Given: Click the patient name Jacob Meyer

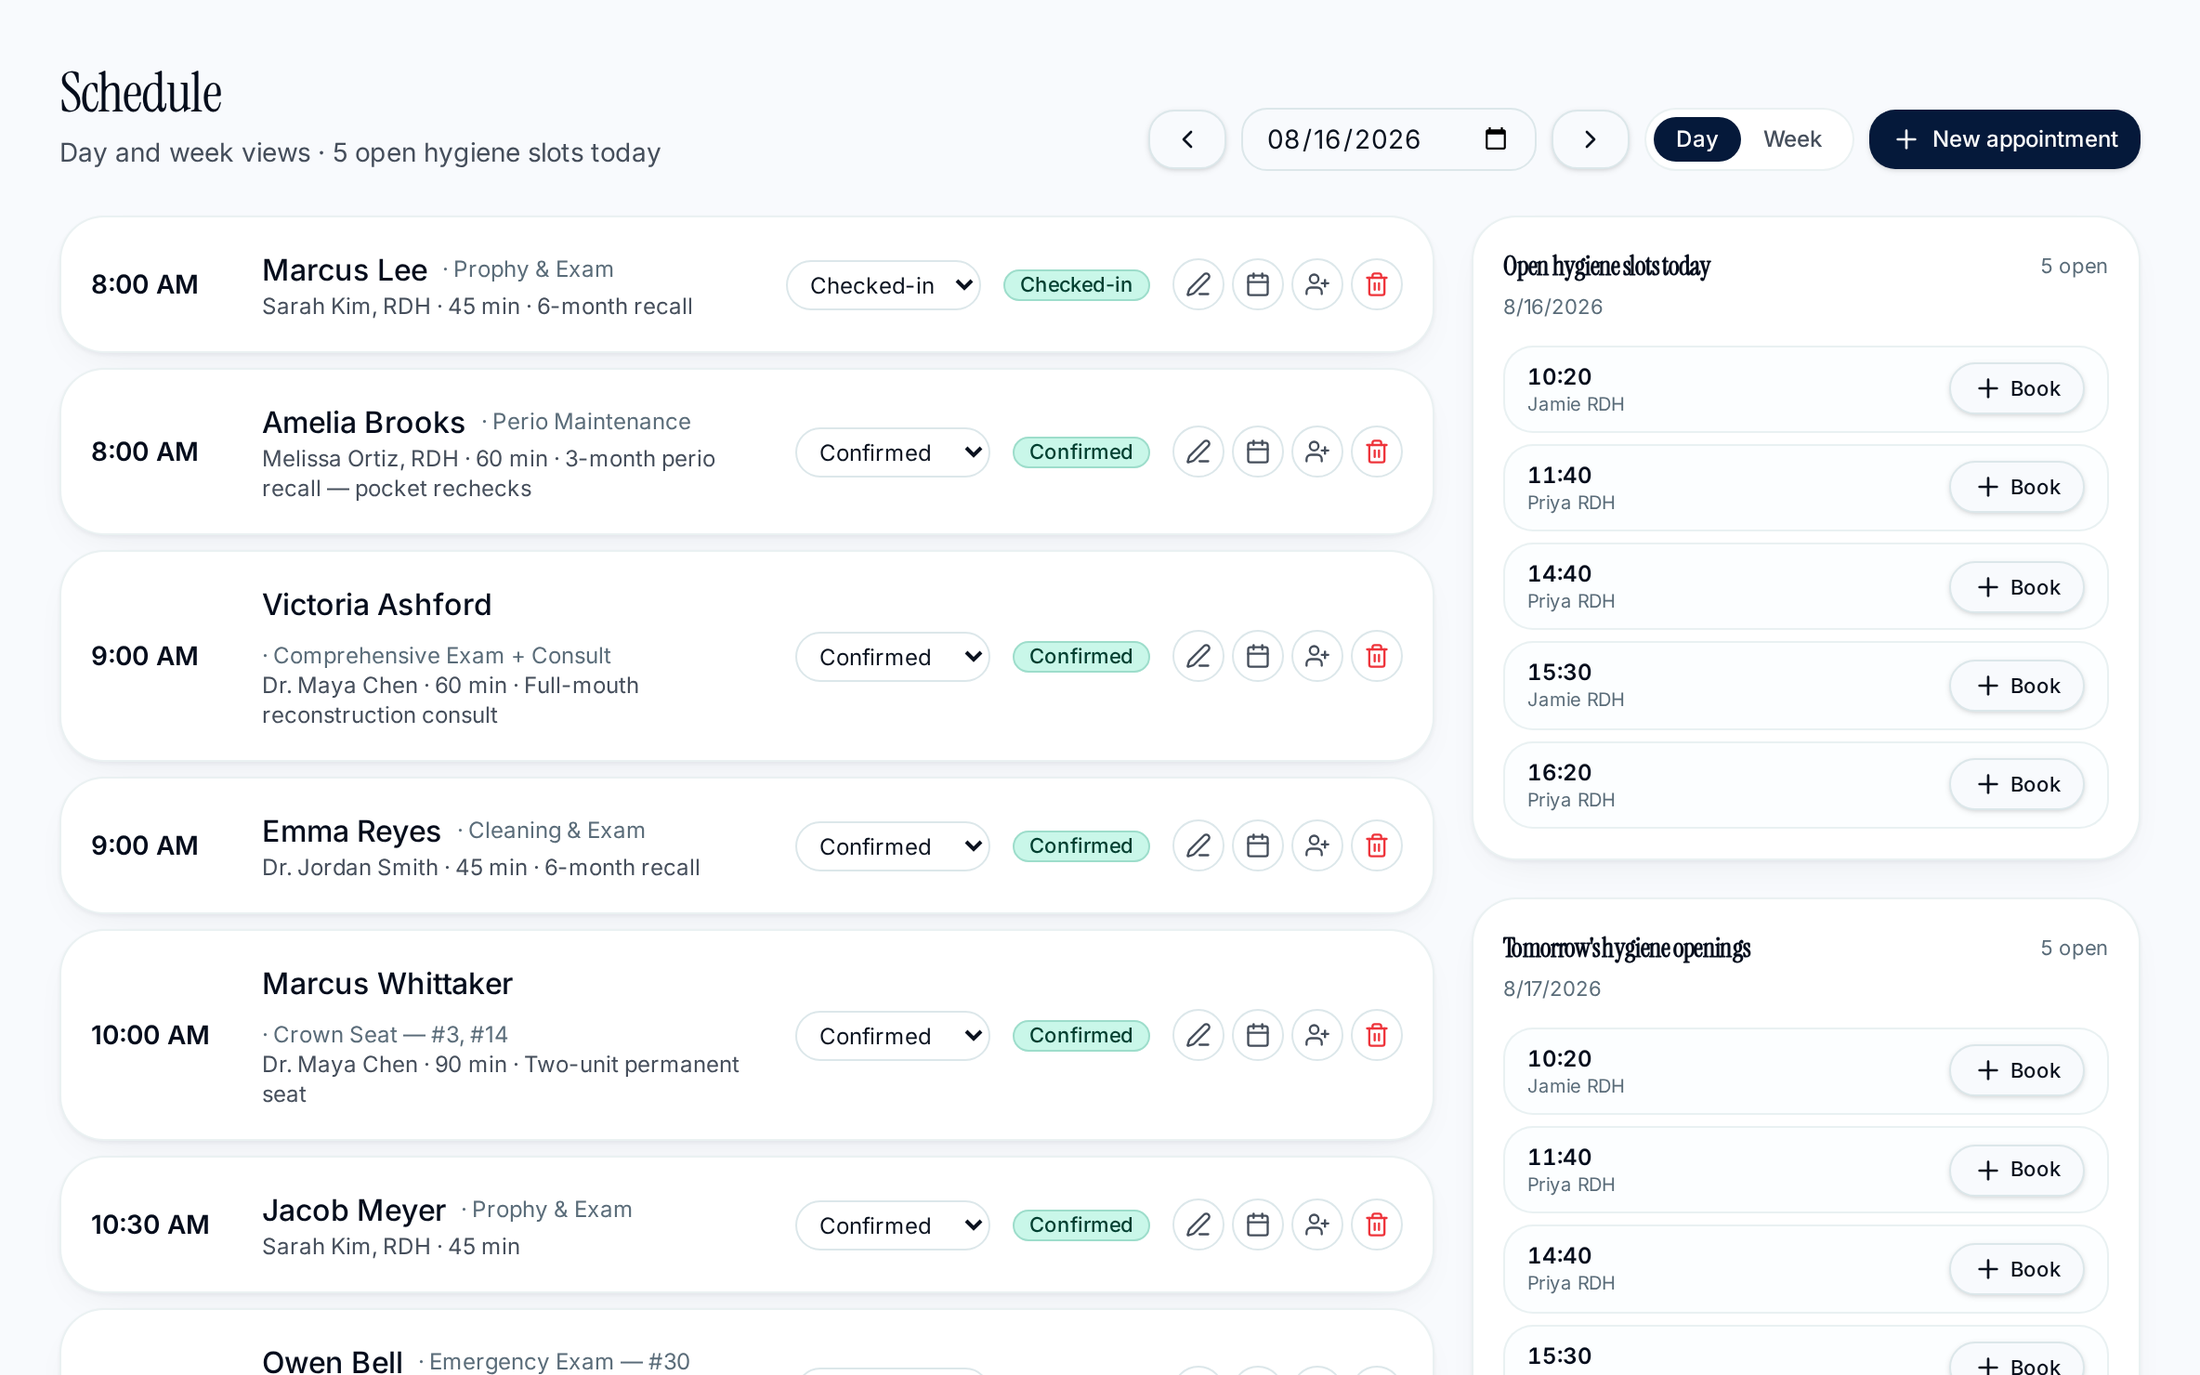Looking at the screenshot, I should 354,1211.
